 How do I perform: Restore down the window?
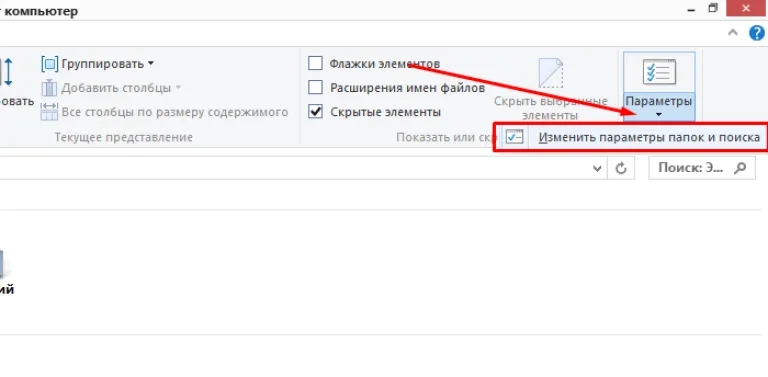713,8
